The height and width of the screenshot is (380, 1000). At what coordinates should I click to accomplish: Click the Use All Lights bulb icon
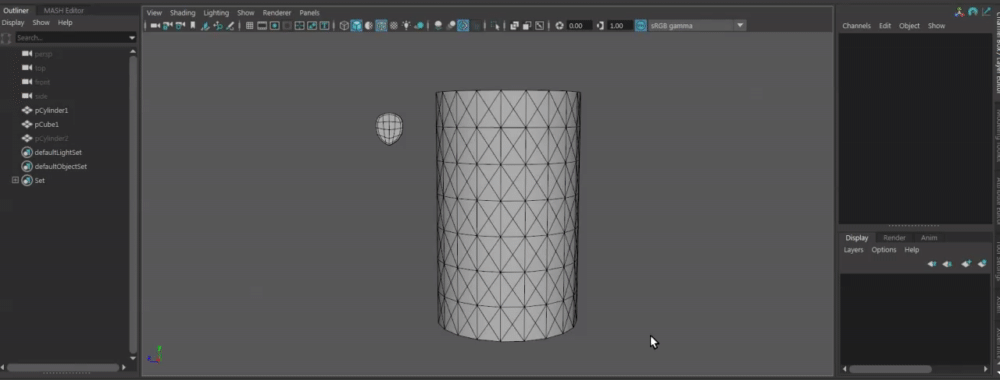click(x=406, y=26)
